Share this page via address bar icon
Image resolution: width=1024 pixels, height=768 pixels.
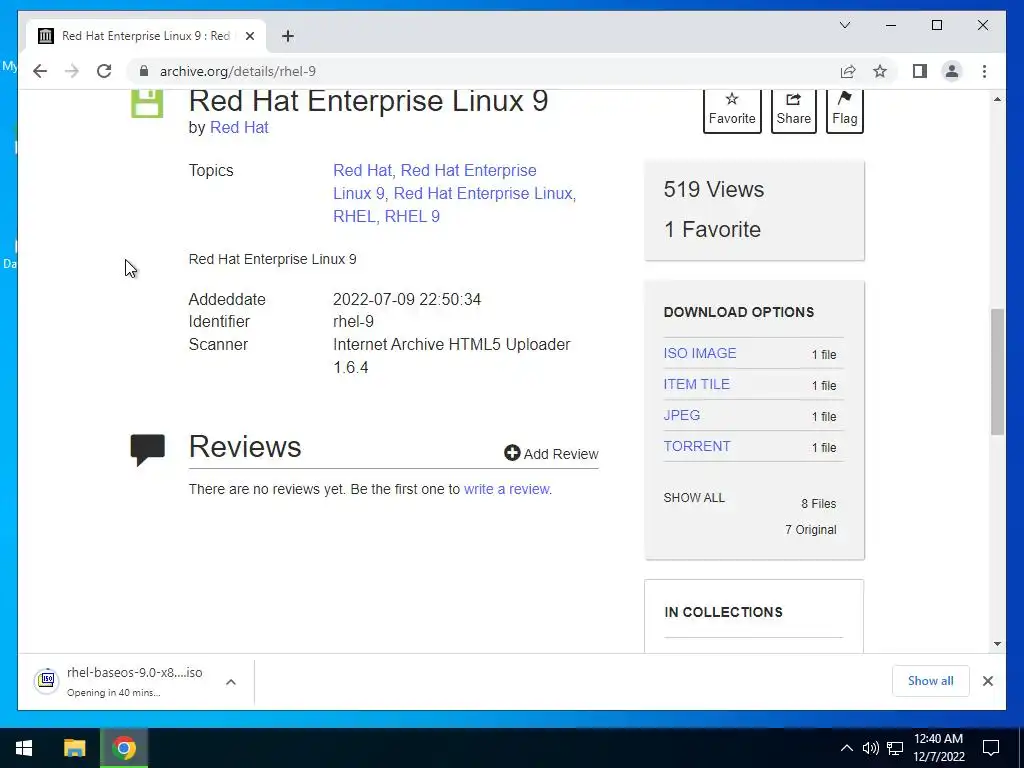point(848,71)
